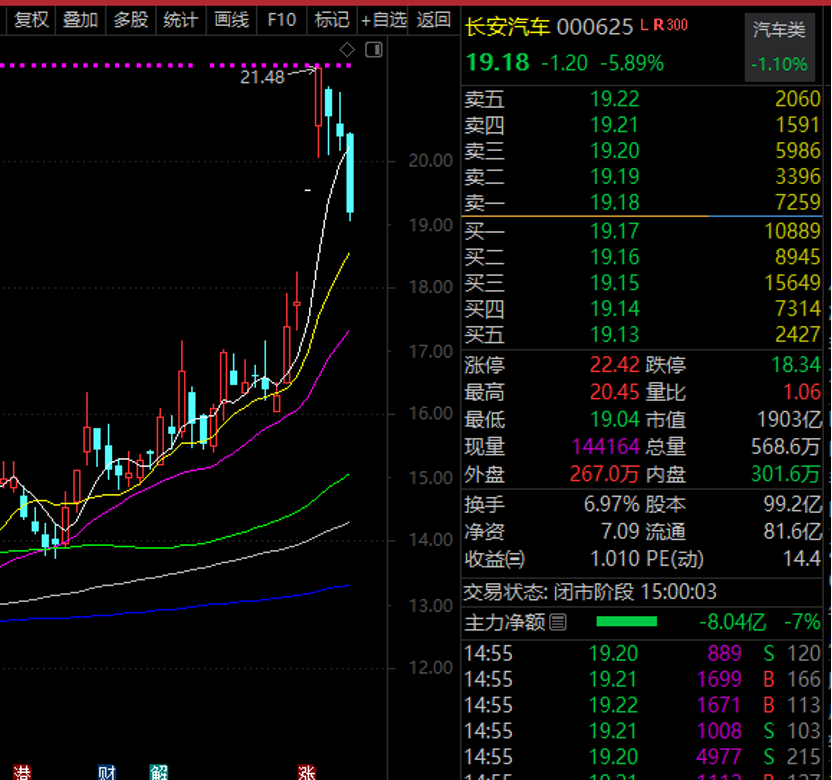Screen dimensions: 832x780
Task: Select the 多股 multi-stock view
Action: [131, 20]
